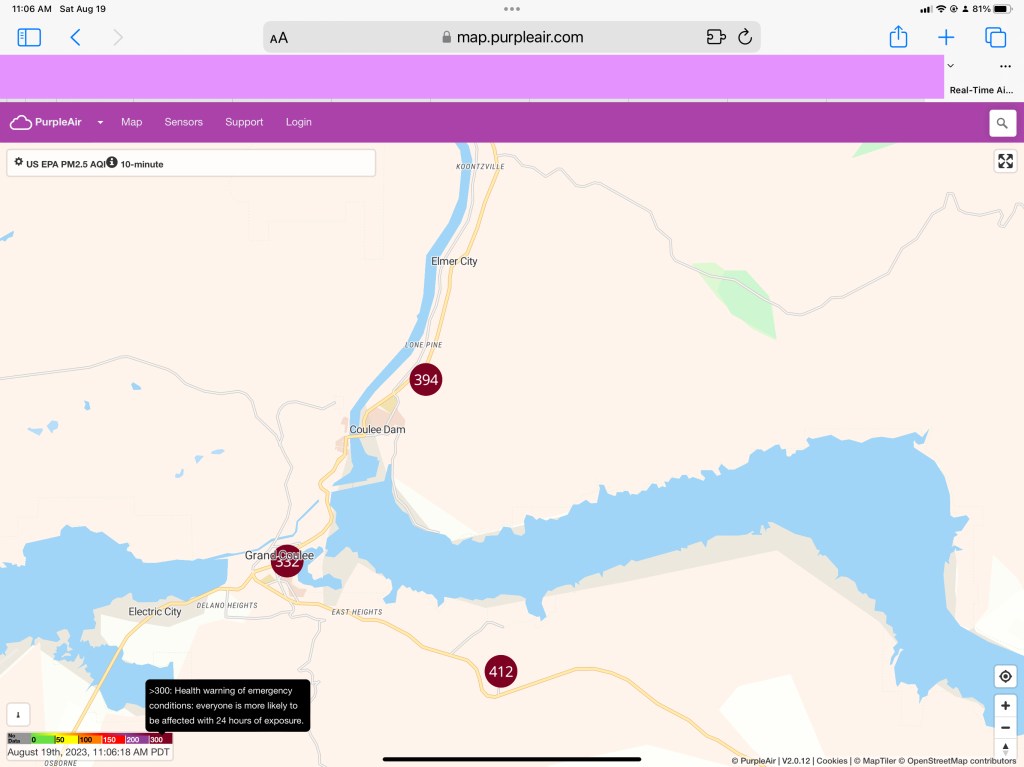Zoom in on the map
This screenshot has width=1024, height=767.
tap(1005, 705)
